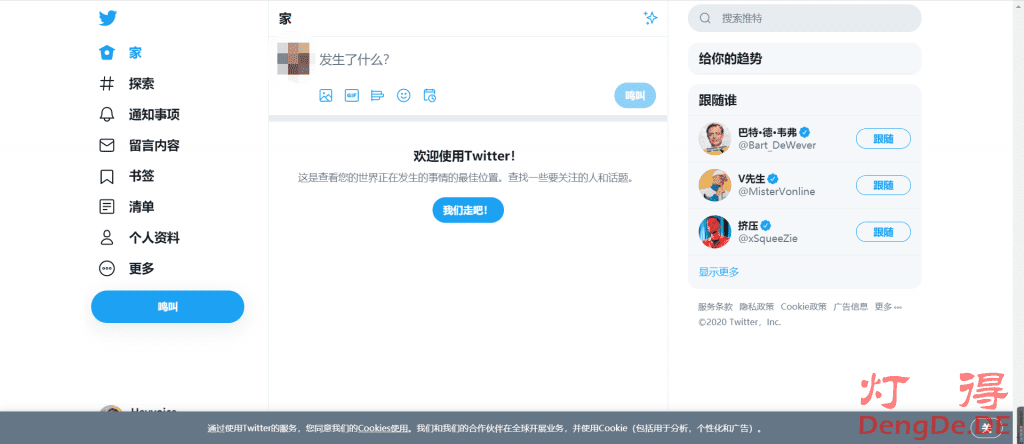Follow 巴特·德·韦弗 with 跟随 button
The height and width of the screenshot is (444, 1024).
[x=884, y=138]
